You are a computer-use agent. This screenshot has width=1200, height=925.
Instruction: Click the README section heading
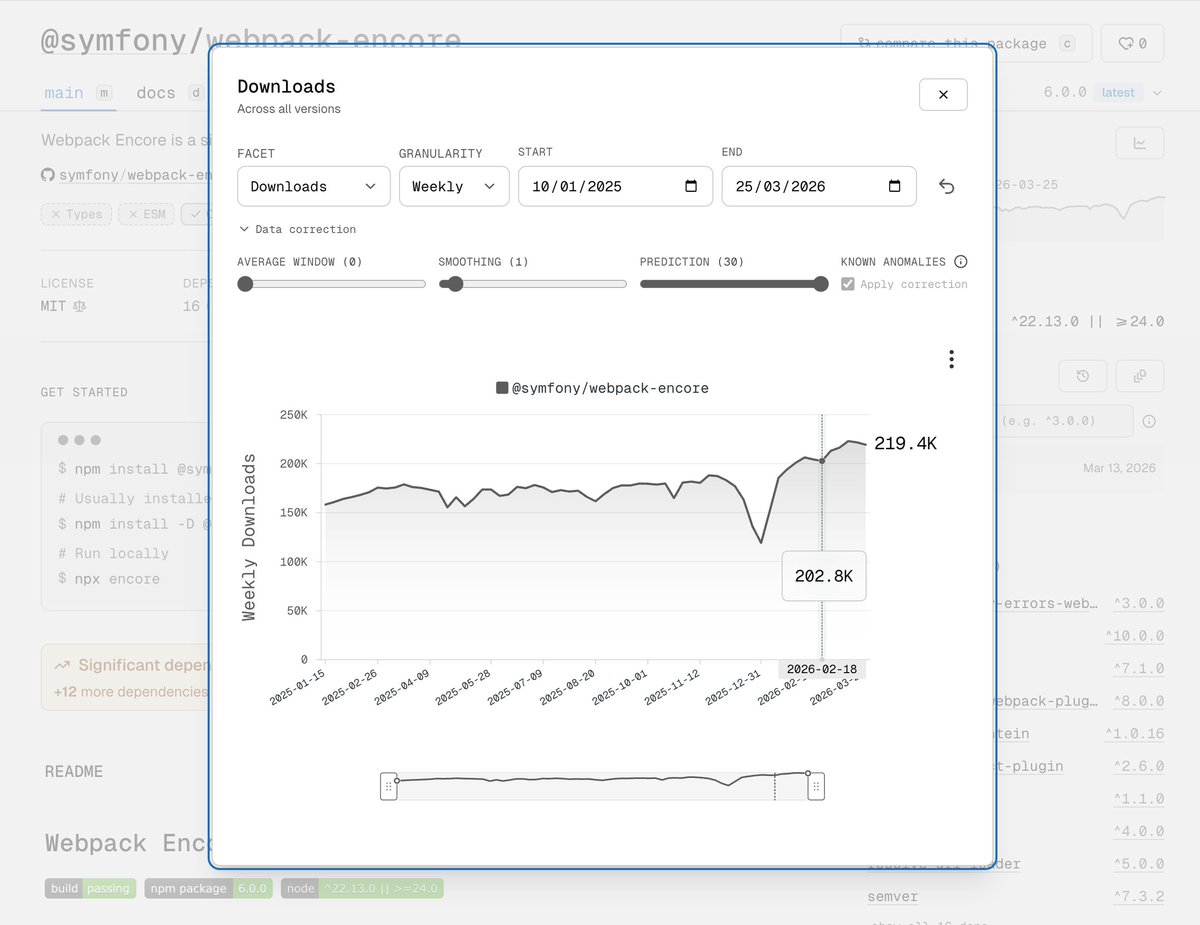click(74, 772)
